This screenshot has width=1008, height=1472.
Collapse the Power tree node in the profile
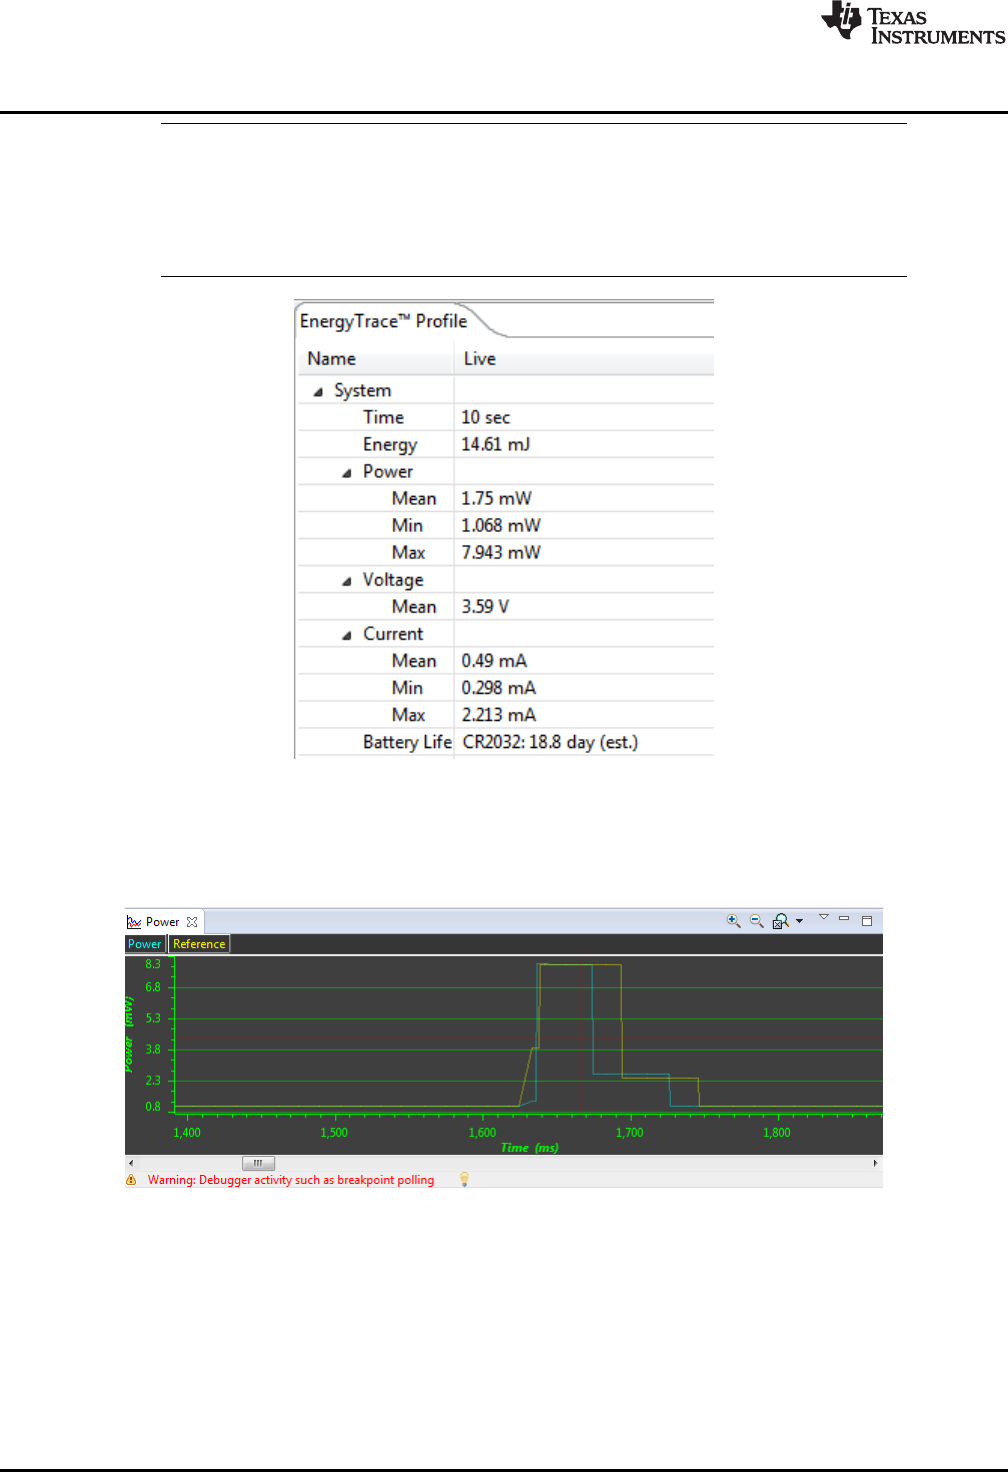pyautogui.click(x=347, y=472)
